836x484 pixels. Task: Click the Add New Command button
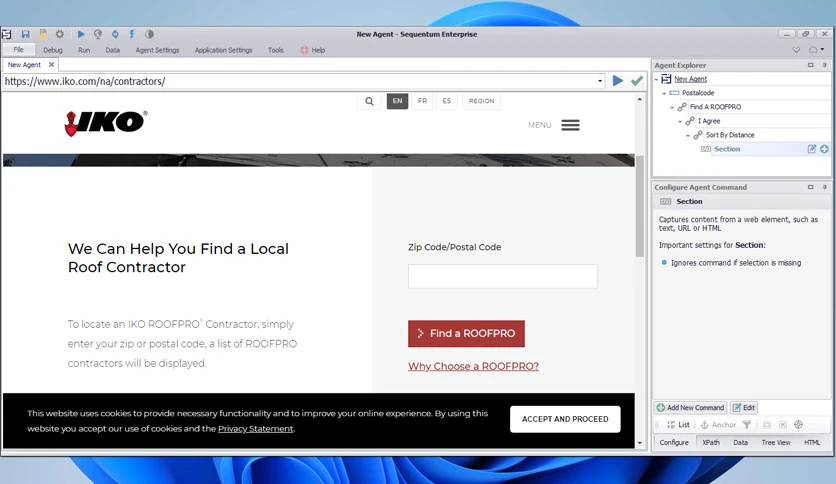pos(690,408)
